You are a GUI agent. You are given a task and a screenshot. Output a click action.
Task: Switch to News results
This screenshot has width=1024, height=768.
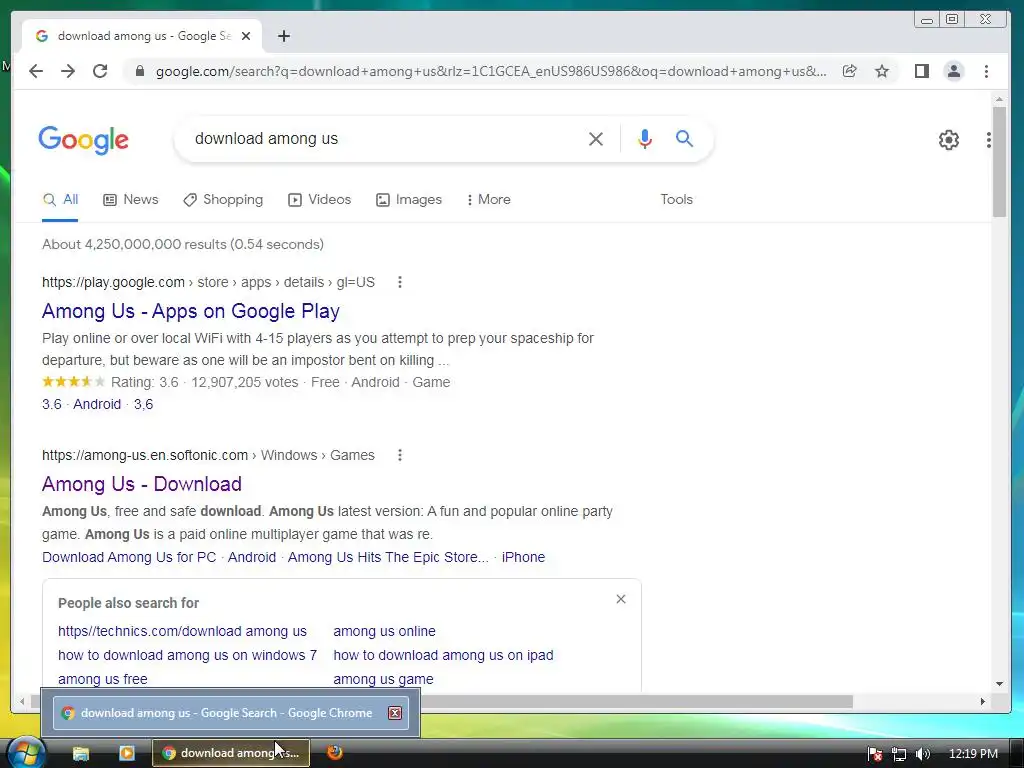(131, 200)
